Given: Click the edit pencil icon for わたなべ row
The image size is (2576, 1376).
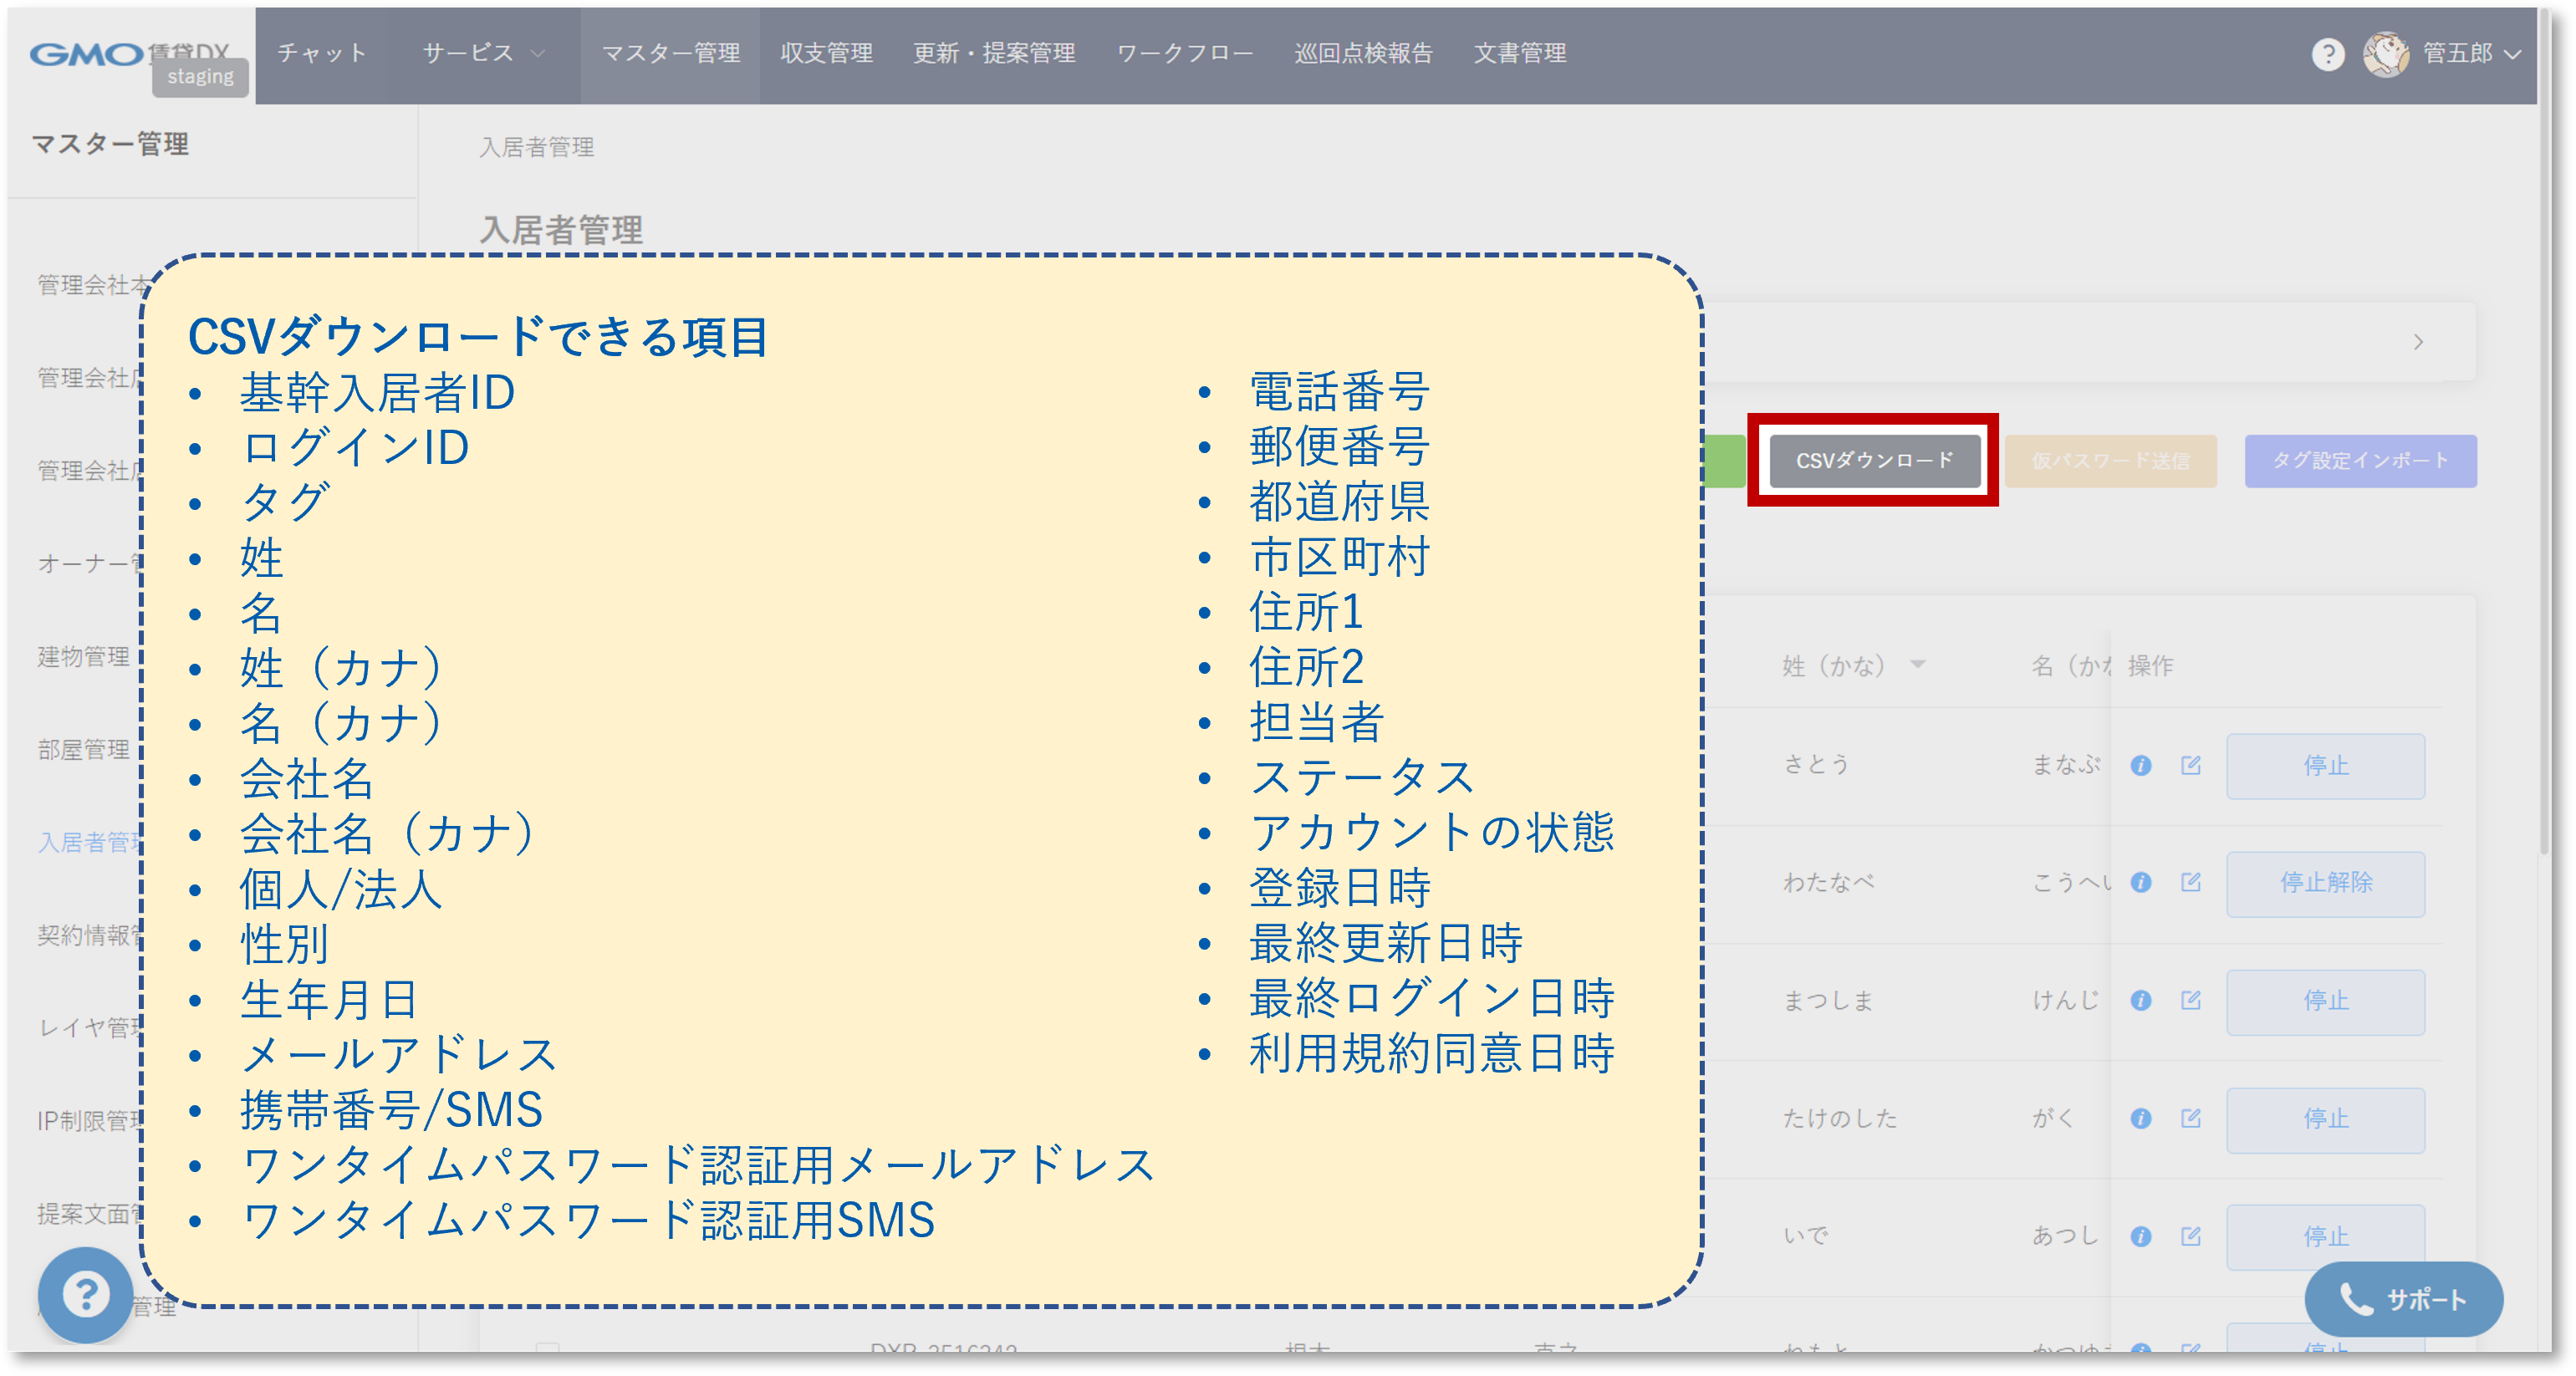Looking at the screenshot, I should [2191, 884].
